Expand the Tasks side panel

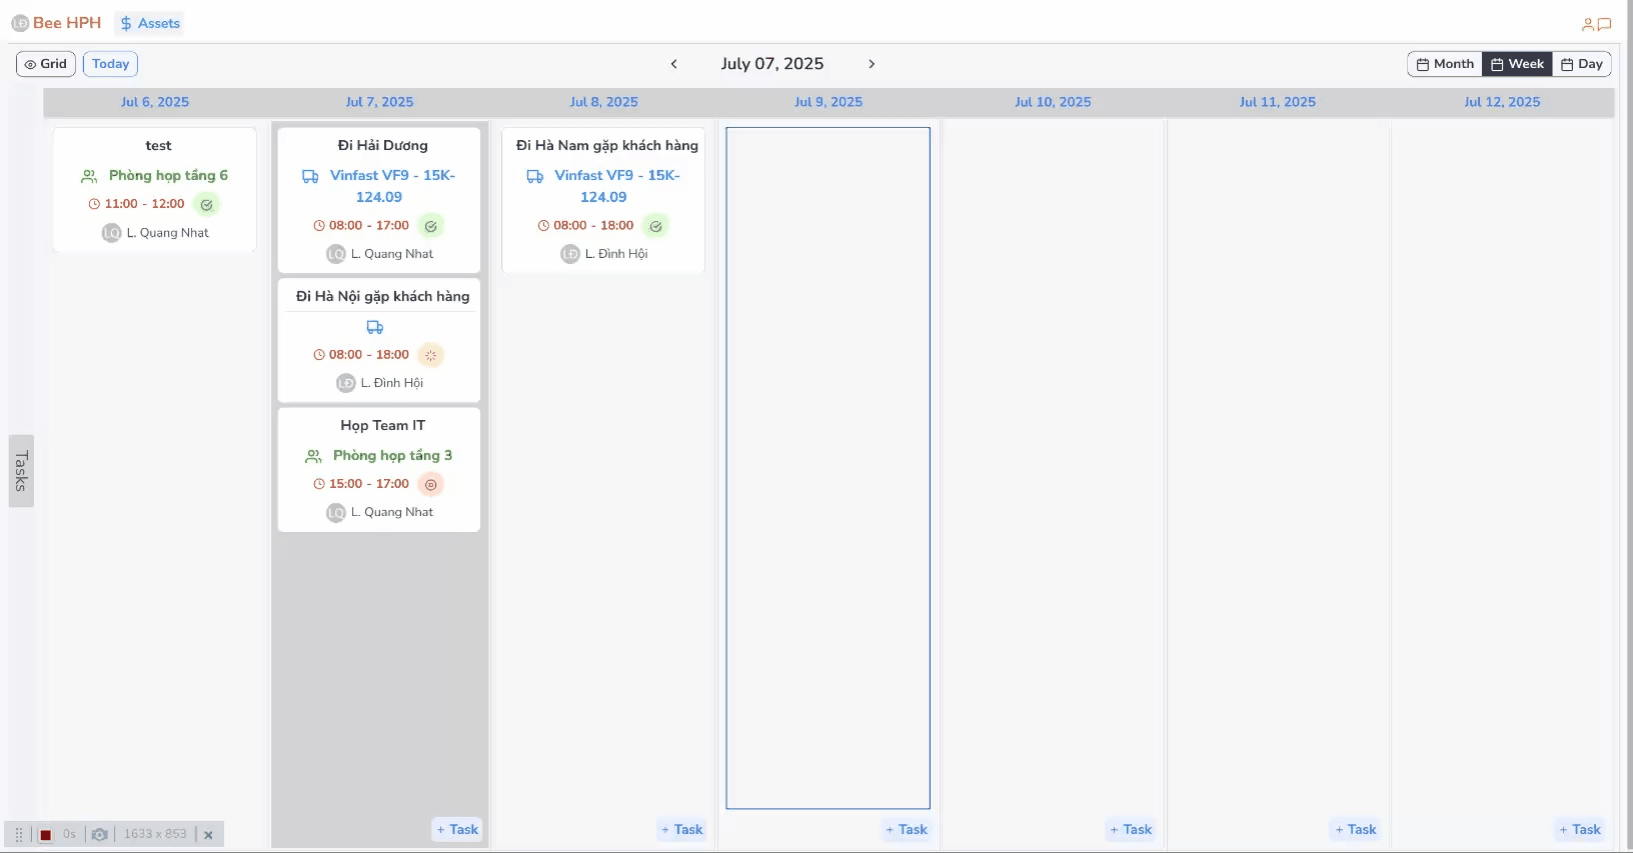[21, 471]
